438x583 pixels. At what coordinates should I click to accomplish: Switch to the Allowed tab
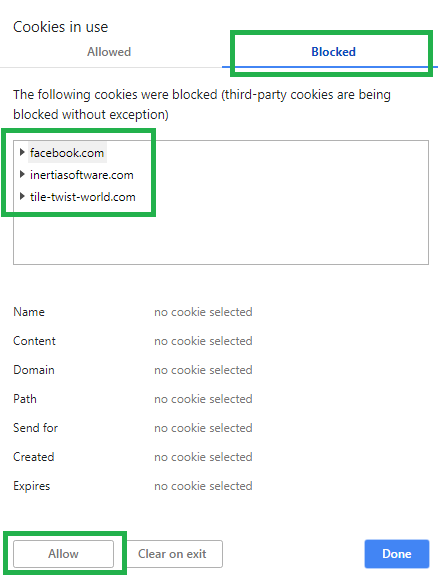(x=109, y=52)
